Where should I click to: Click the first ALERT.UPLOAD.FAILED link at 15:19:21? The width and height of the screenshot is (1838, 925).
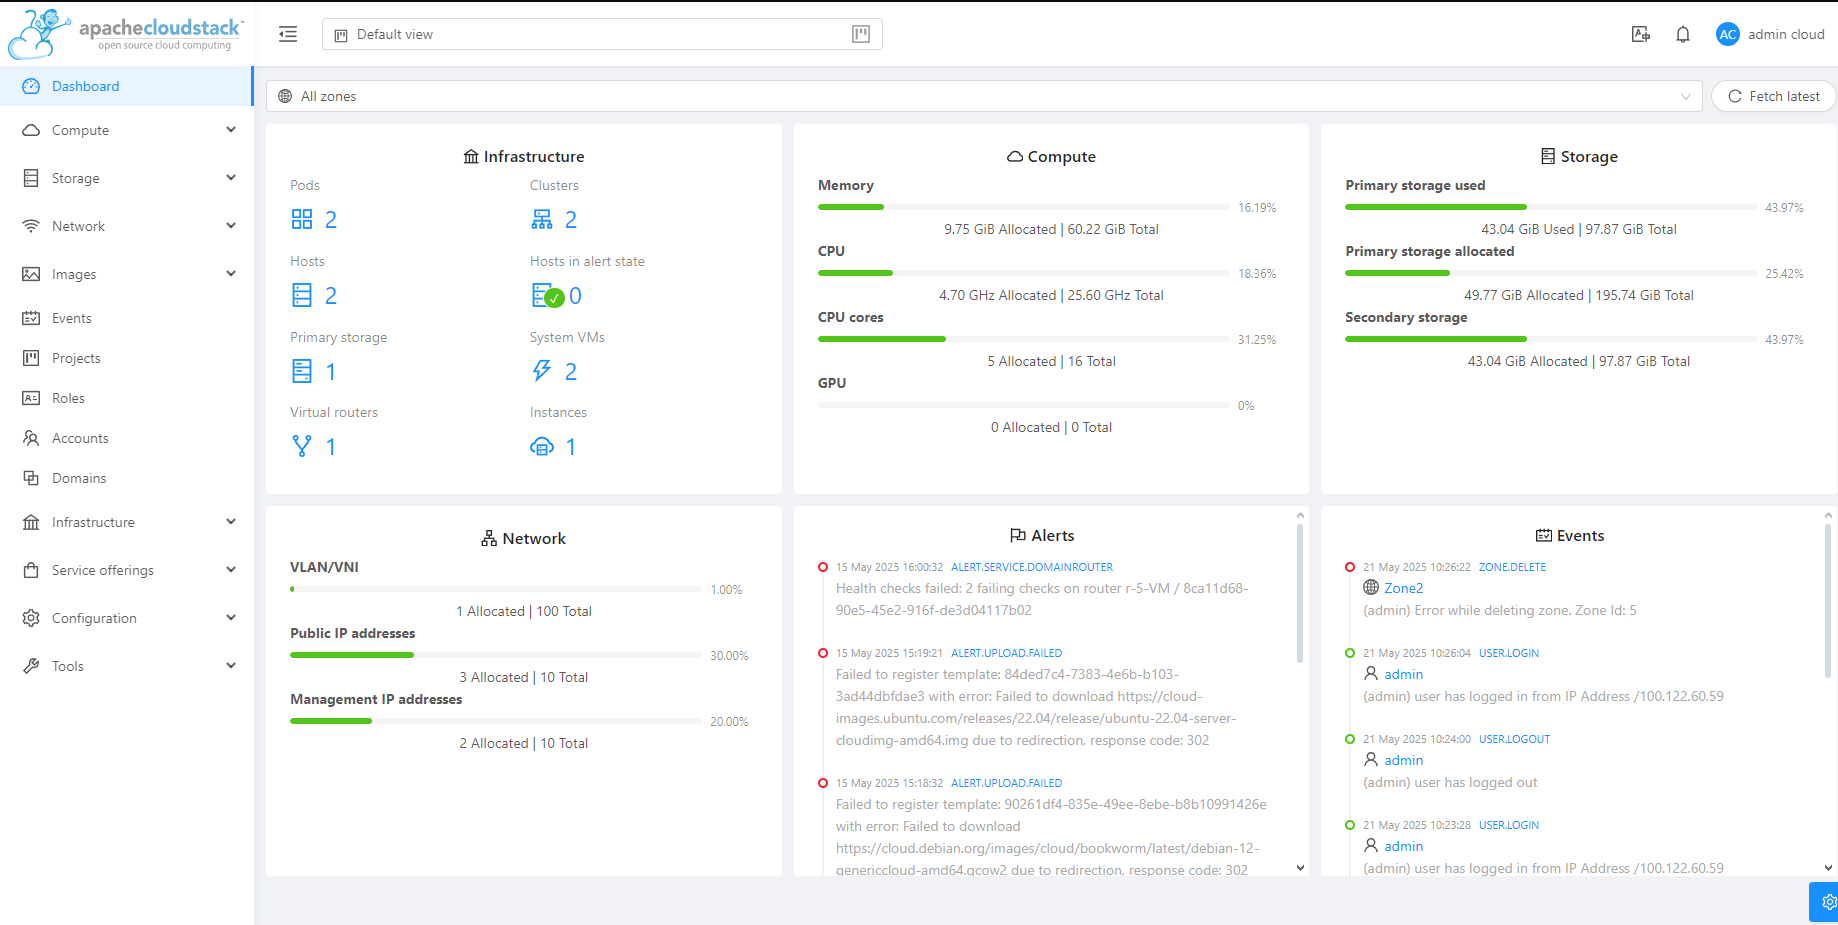(x=1006, y=653)
